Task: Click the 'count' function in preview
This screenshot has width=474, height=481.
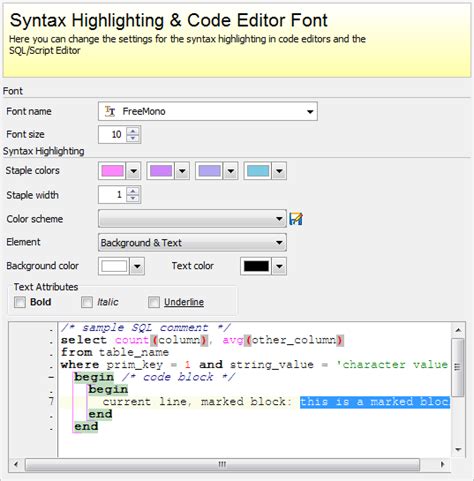Action: click(x=132, y=340)
